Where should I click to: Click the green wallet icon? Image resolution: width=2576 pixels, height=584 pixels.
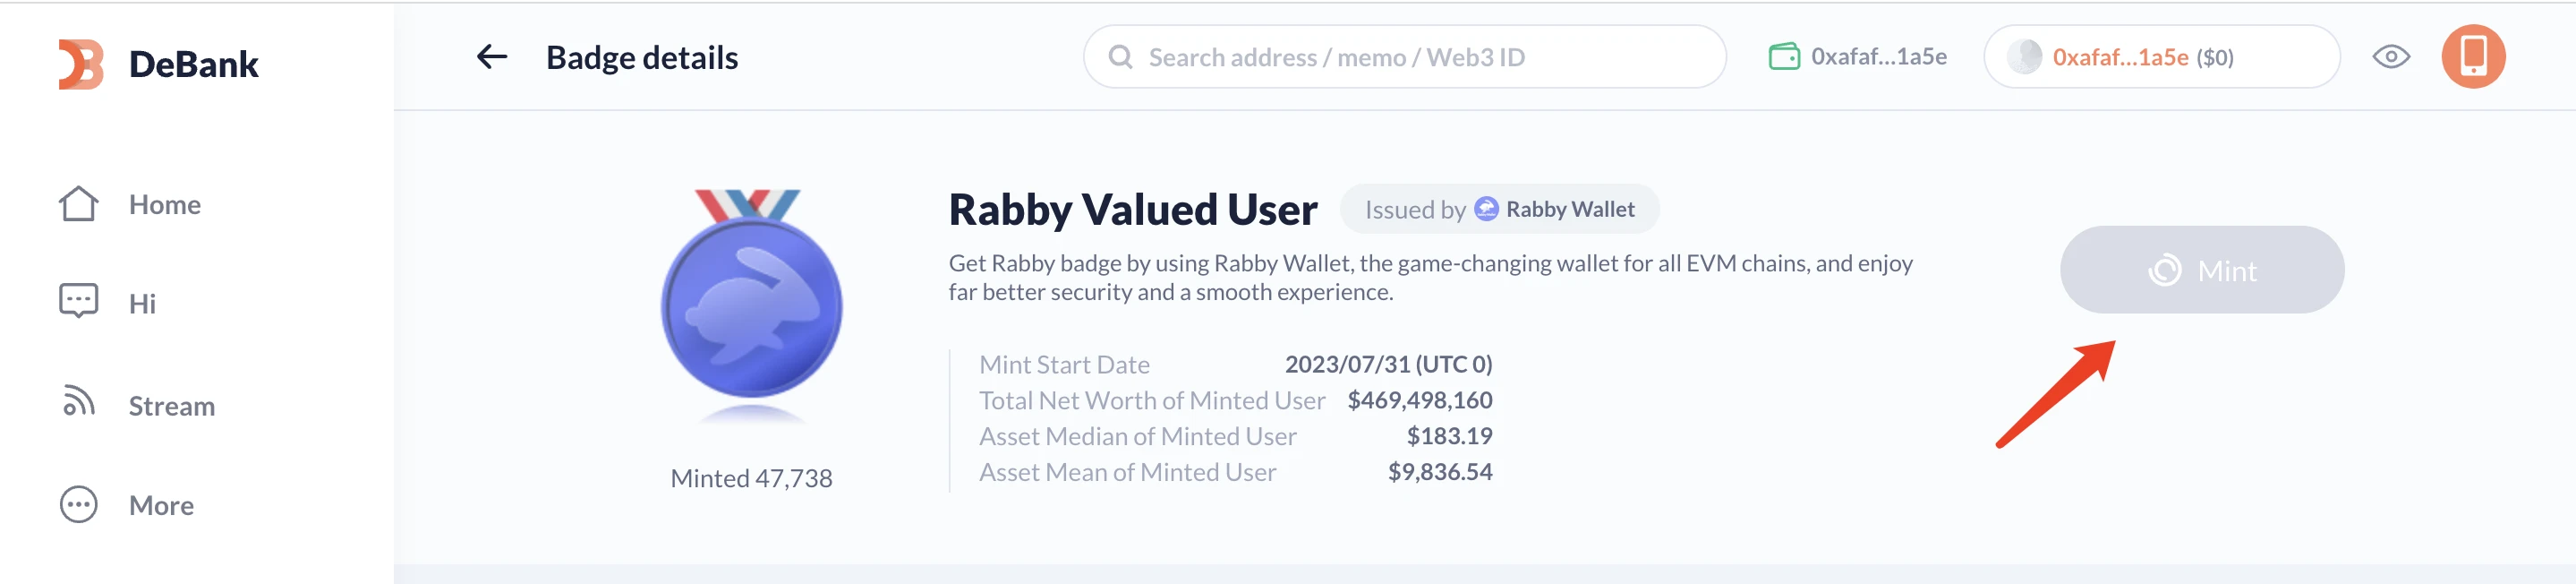pyautogui.click(x=1783, y=57)
